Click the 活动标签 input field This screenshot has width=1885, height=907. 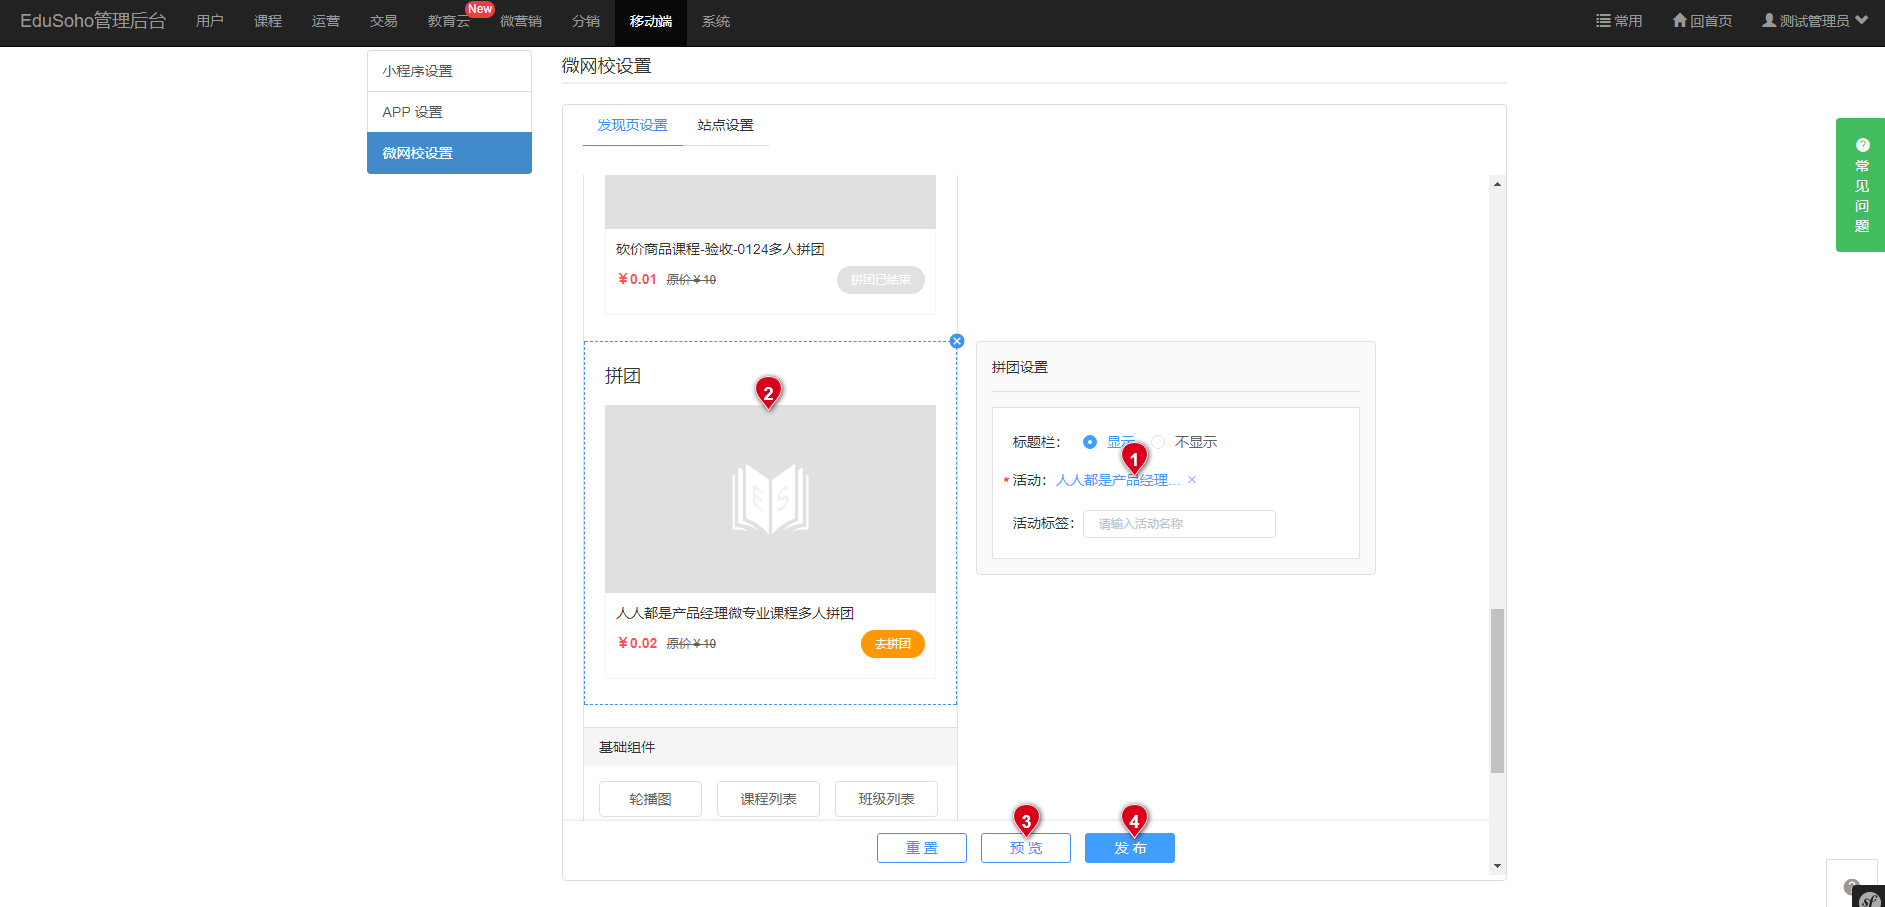click(x=1178, y=524)
